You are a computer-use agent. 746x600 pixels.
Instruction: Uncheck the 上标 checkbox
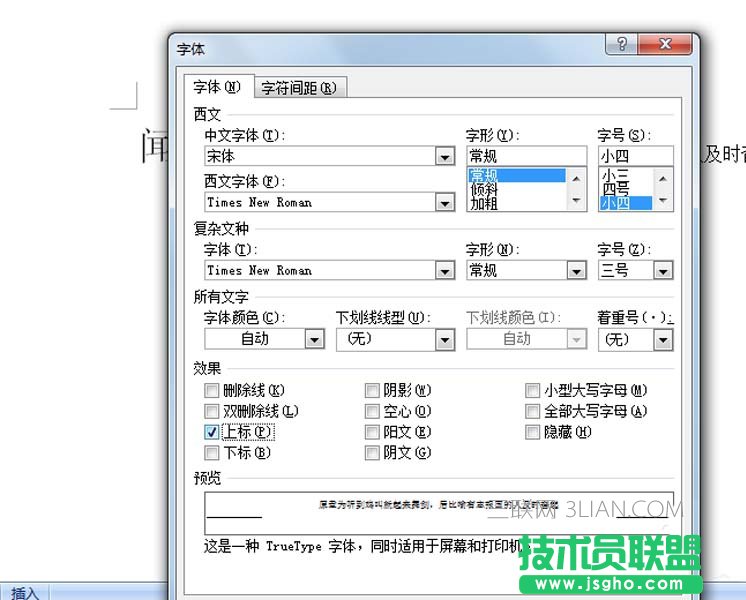tap(211, 432)
